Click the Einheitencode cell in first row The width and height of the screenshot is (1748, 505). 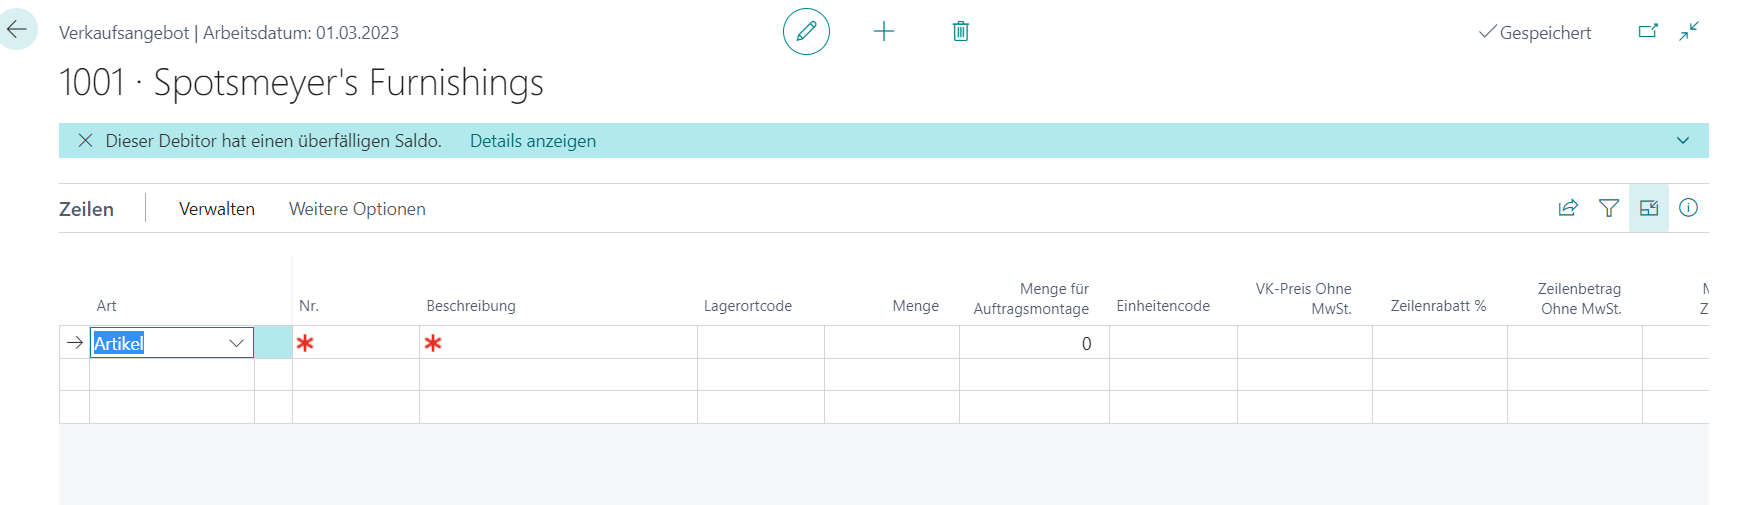coord(1173,343)
